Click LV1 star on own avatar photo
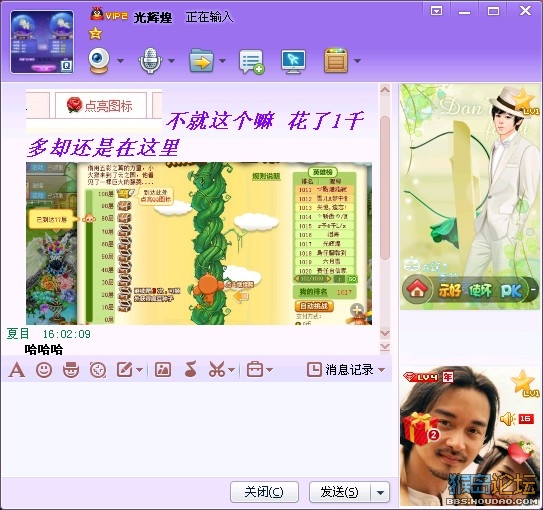 (525, 384)
